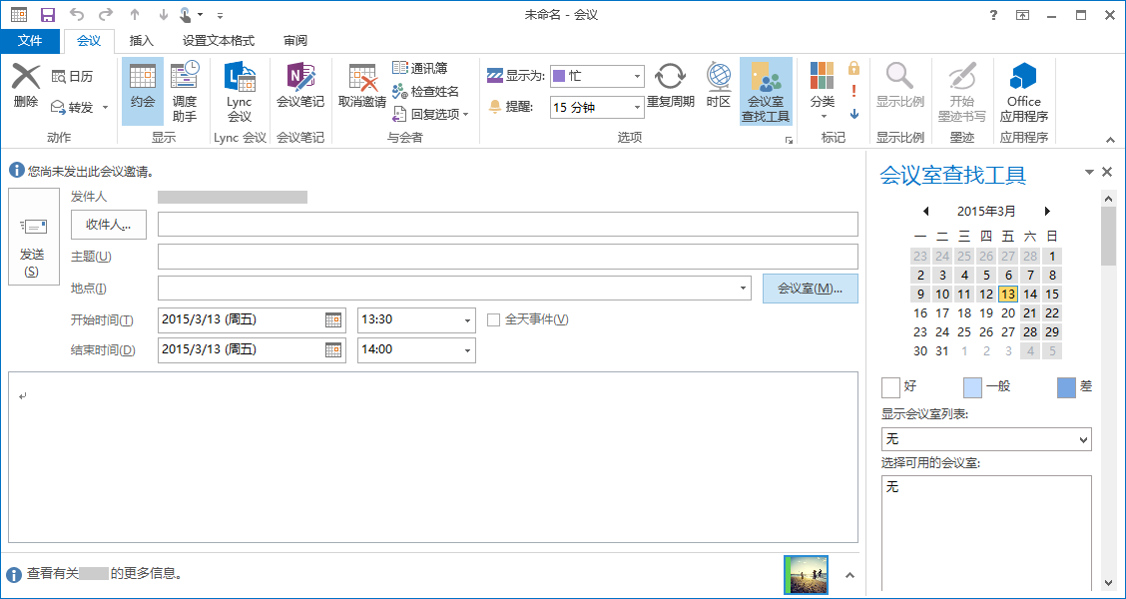Open 调度助手 view
Image resolution: width=1126 pixels, height=599 pixels.
coord(184,90)
